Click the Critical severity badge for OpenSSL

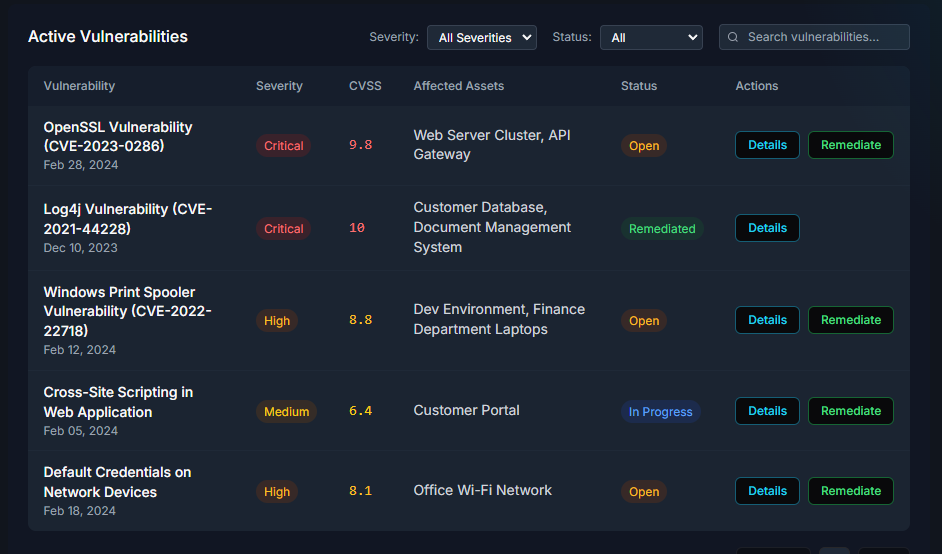(283, 146)
